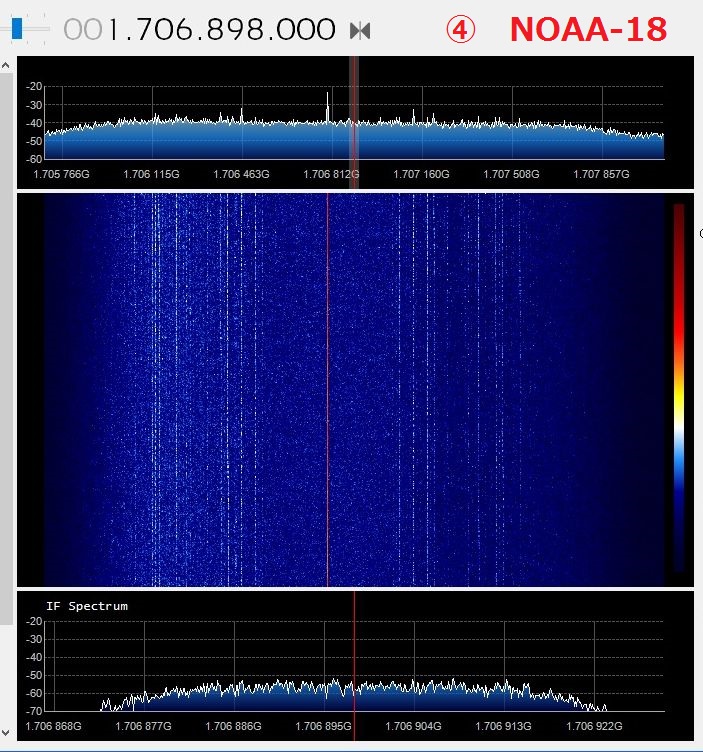Click spectrum axis label 1.707 508G
Viewport: 703px width, 752px height.
511,175
